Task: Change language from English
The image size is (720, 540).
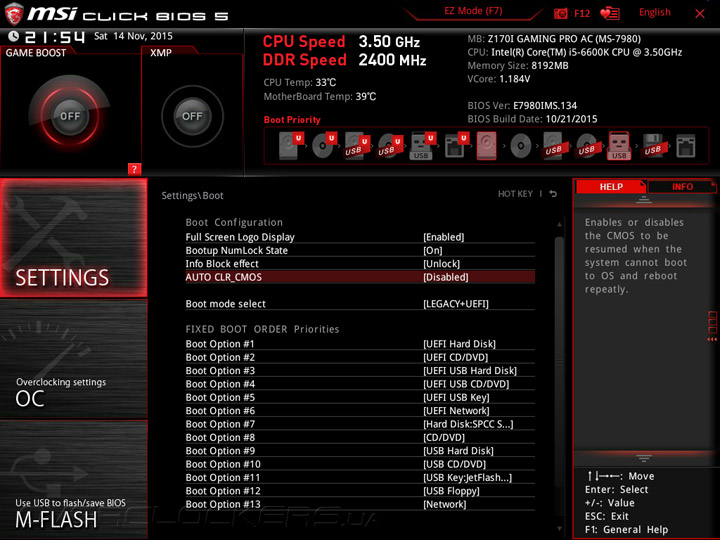Action: click(x=654, y=12)
